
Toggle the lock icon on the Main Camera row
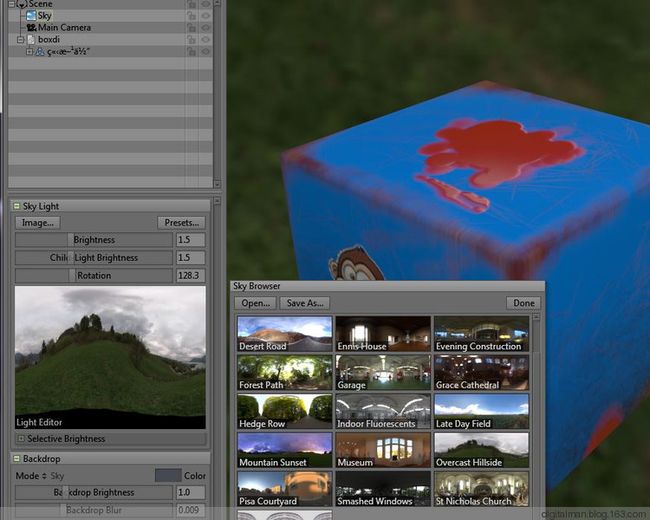(191, 28)
